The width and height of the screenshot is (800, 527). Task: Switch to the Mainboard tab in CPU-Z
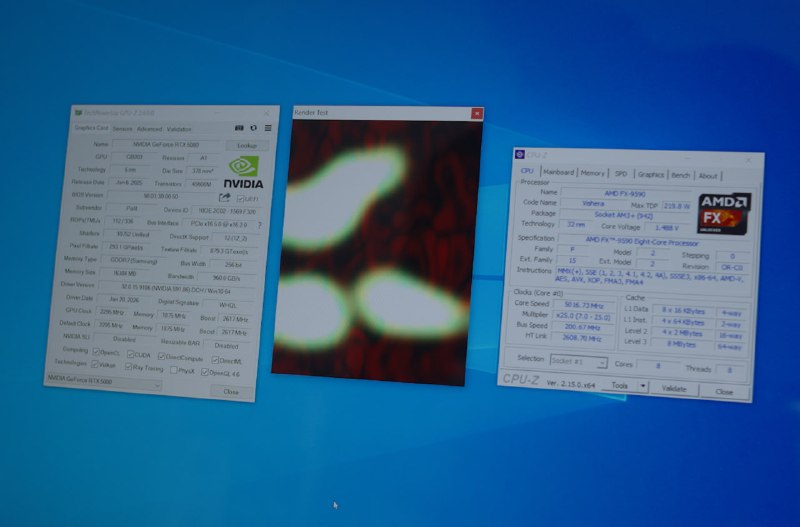pos(558,173)
